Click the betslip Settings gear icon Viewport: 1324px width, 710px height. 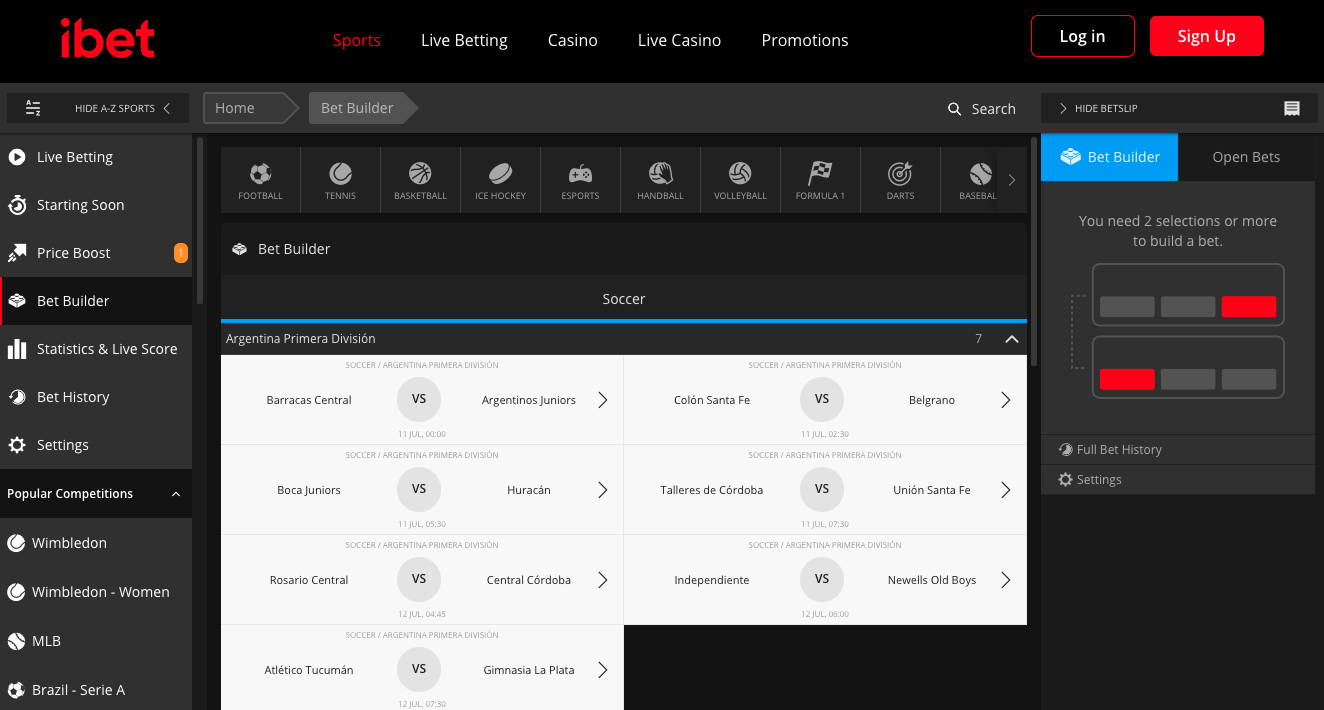[1066, 480]
